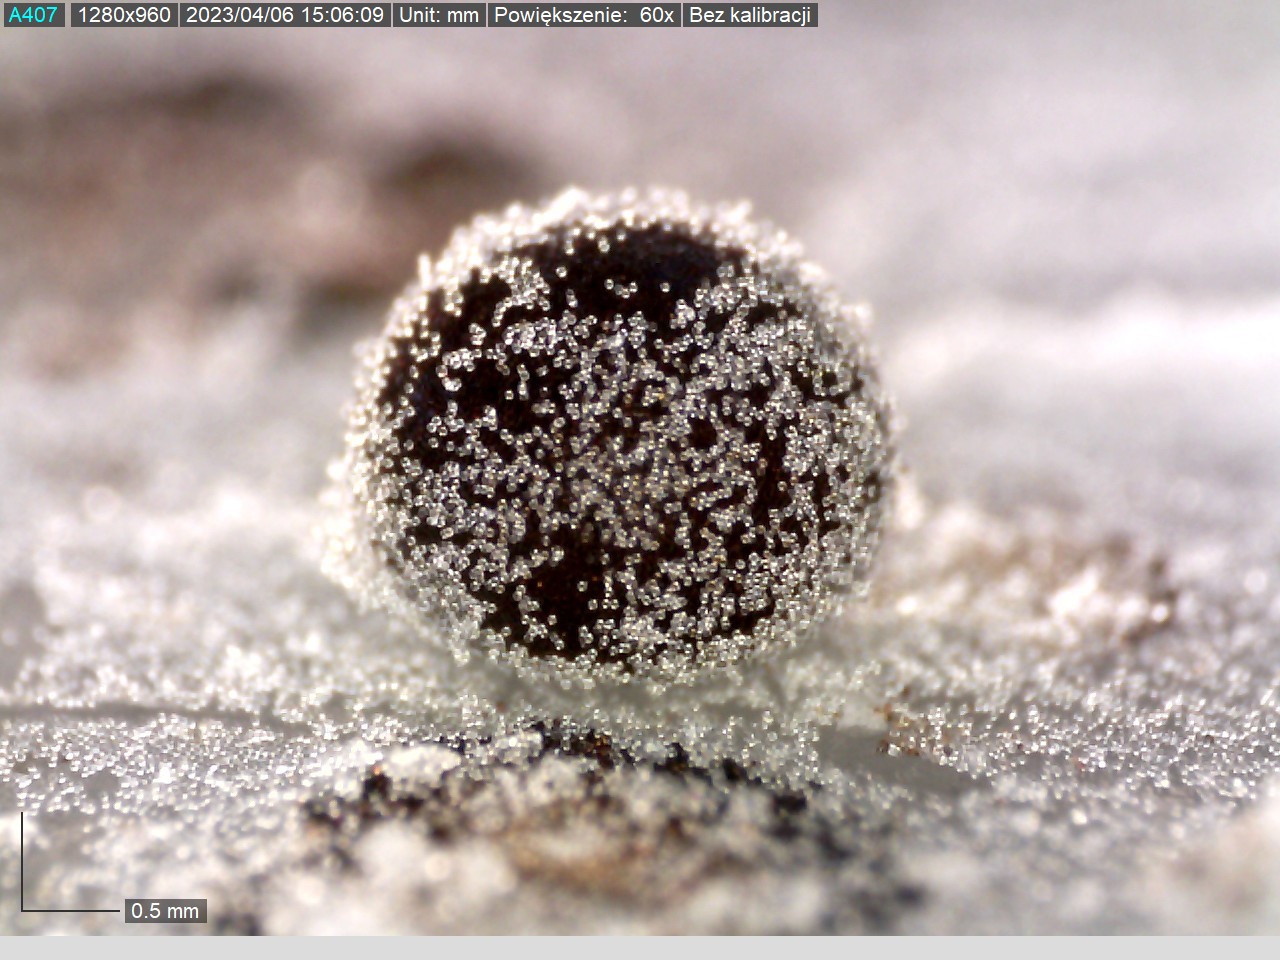Click the 0.5 mm scale label
This screenshot has height=960, width=1280.
pos(165,910)
